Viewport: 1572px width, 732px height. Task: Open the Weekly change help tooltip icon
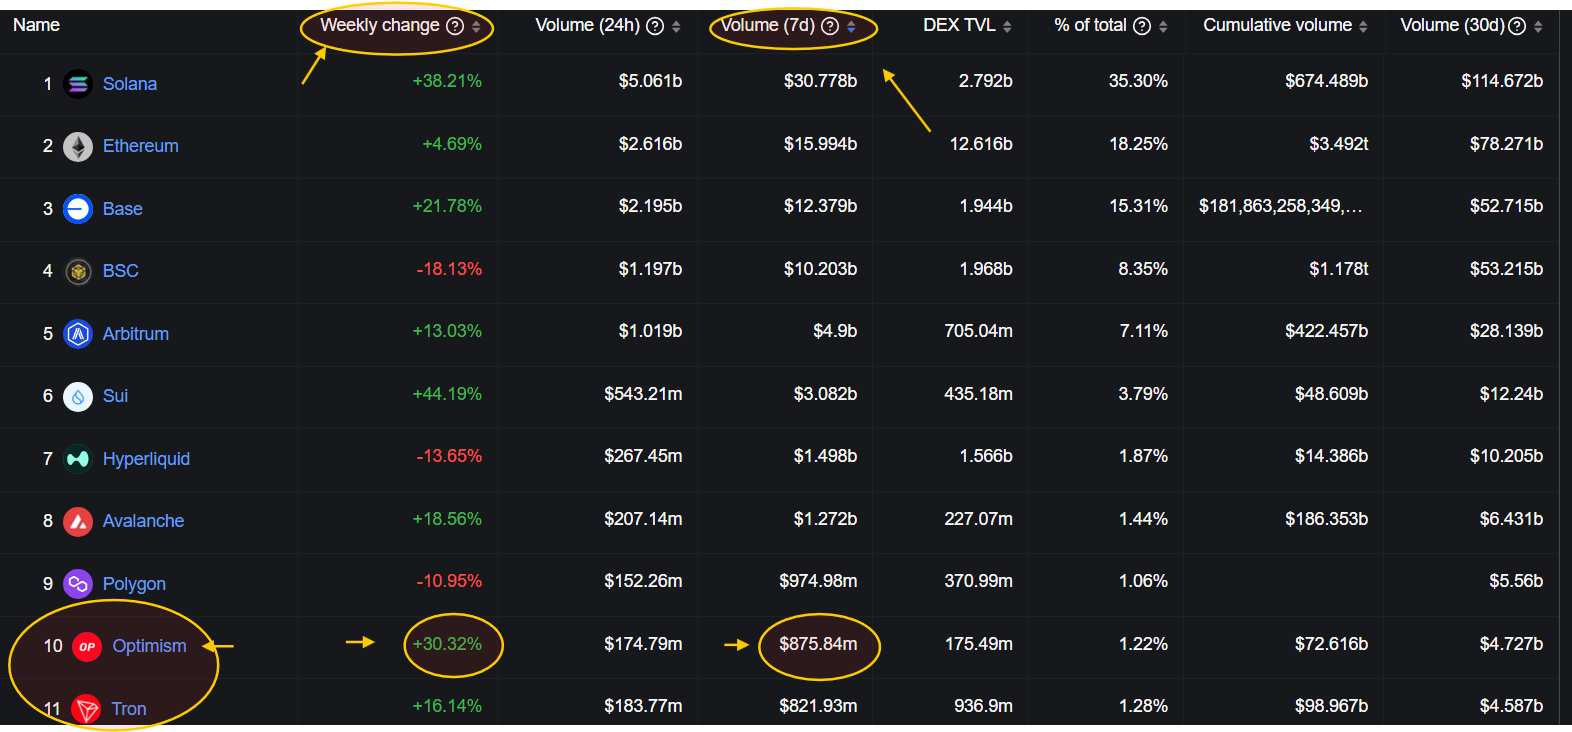[x=455, y=26]
